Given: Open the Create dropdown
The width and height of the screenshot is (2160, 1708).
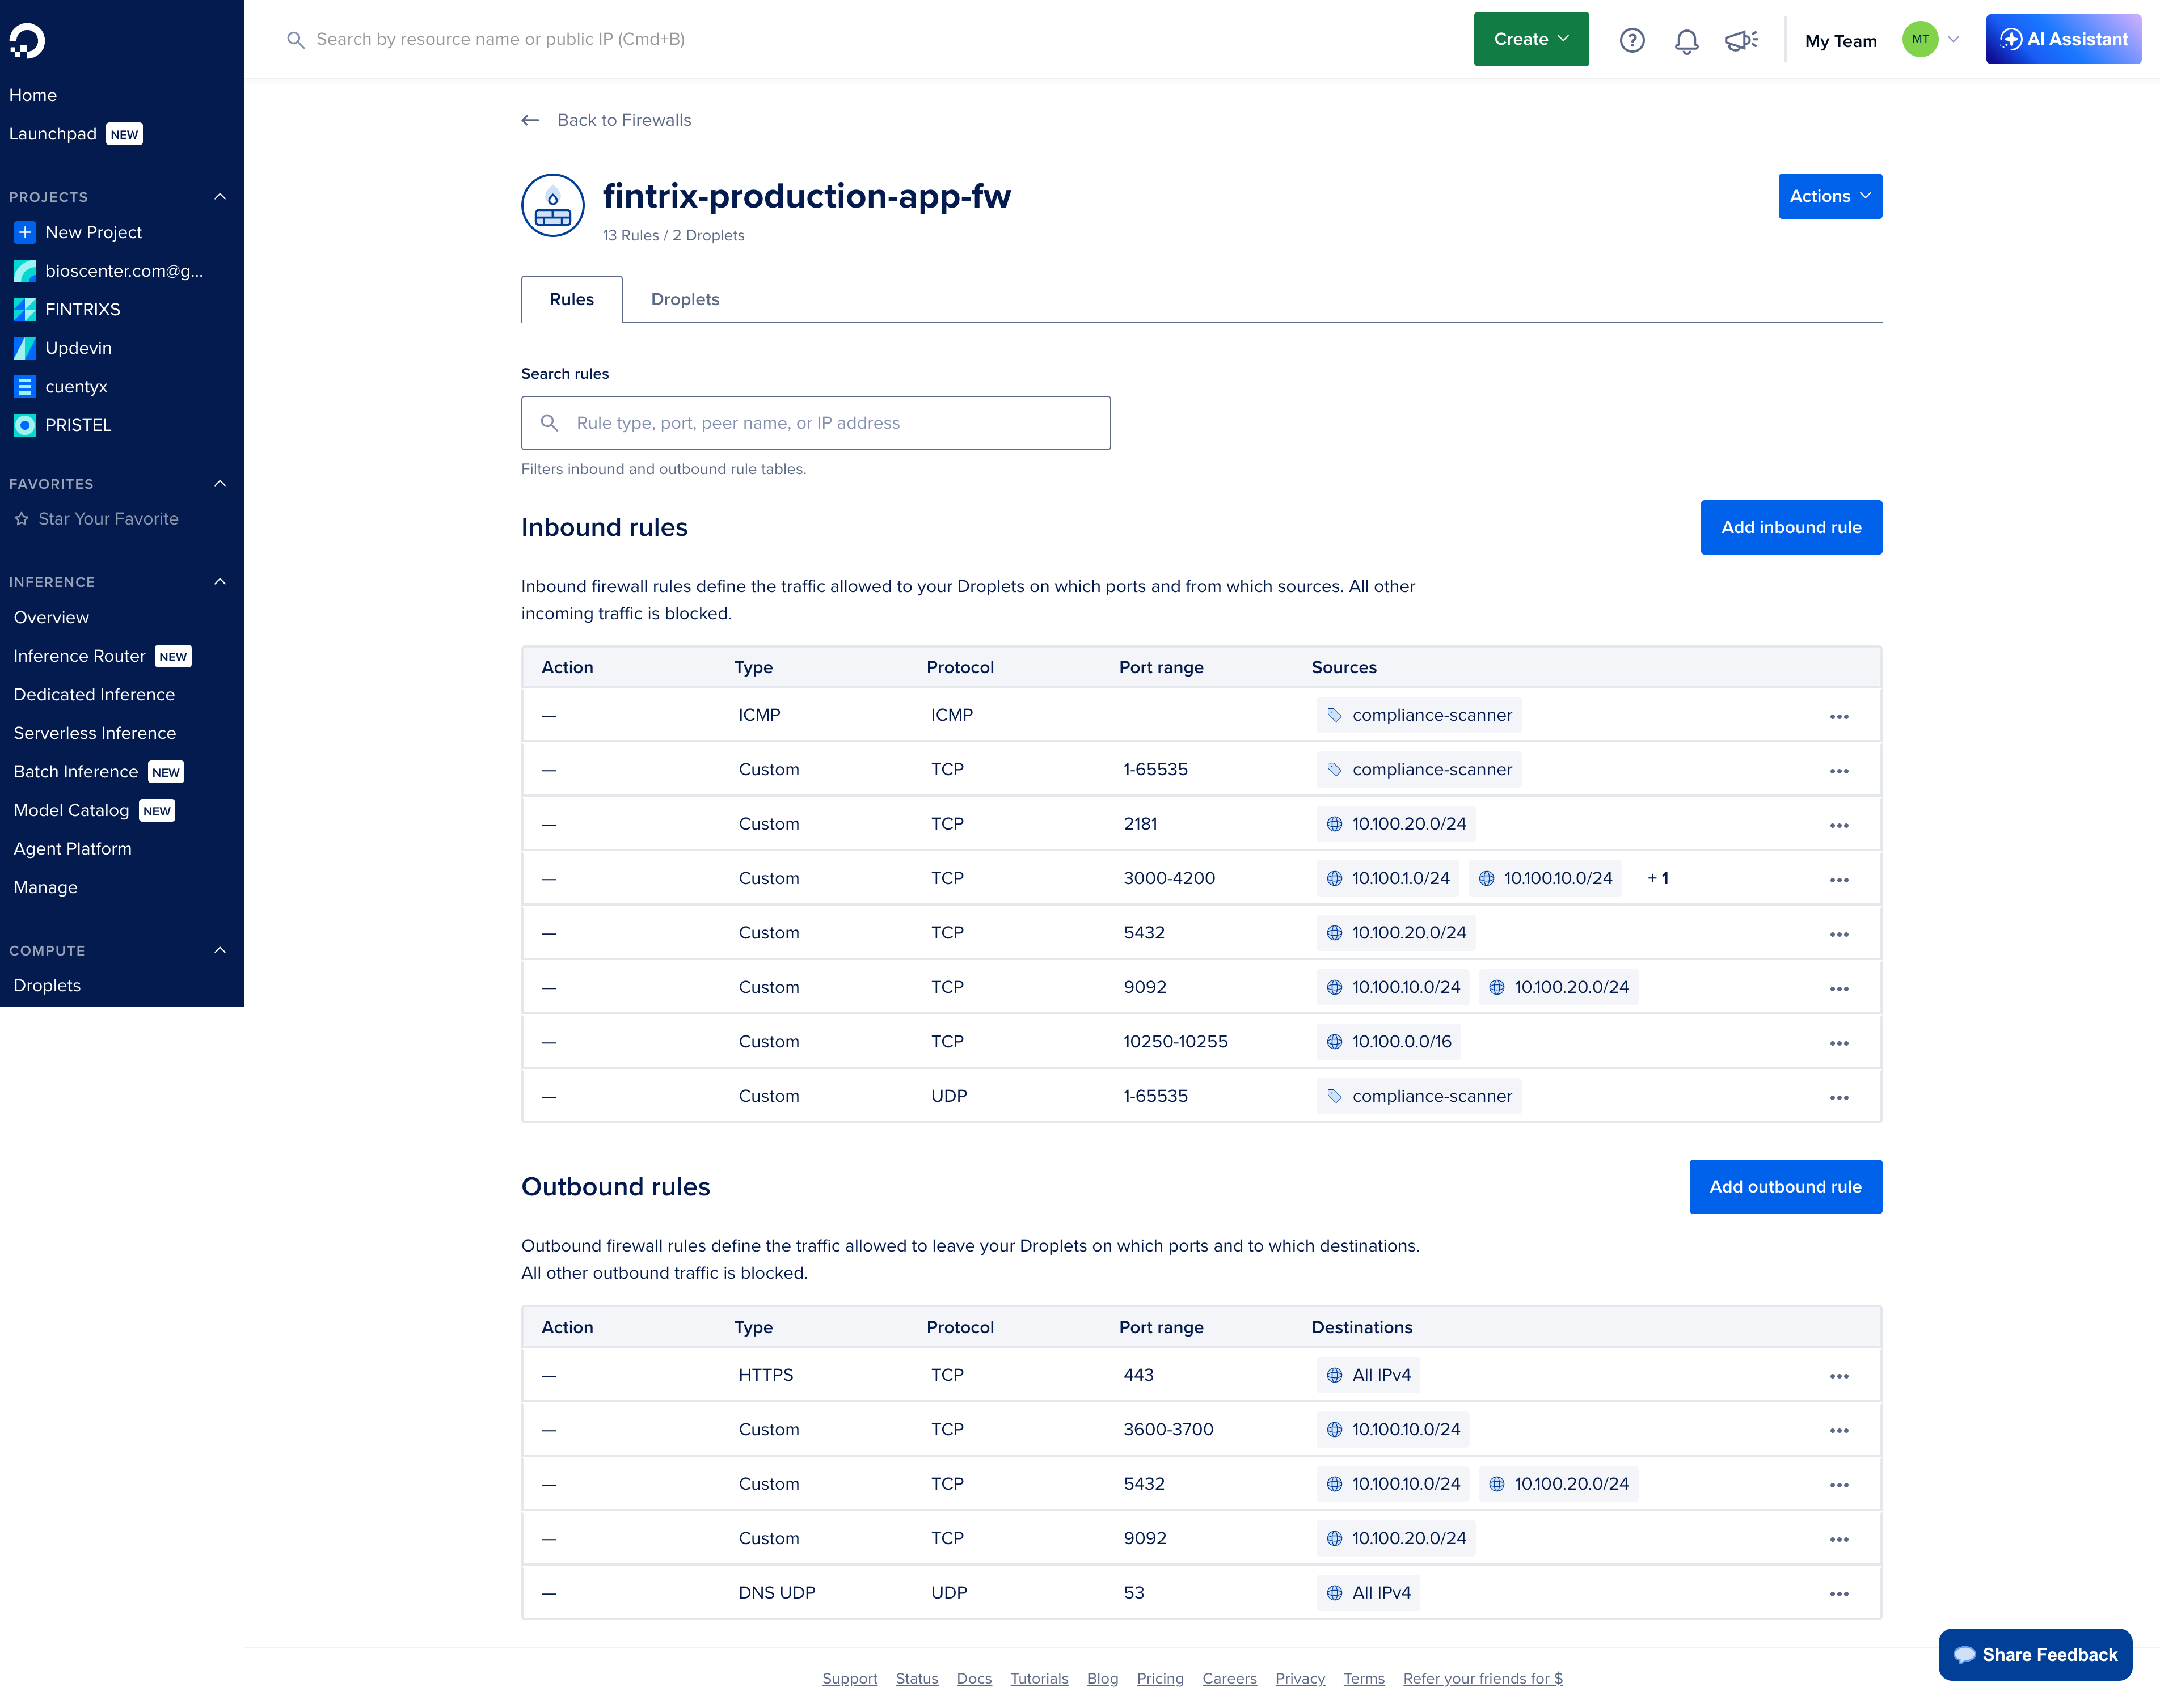Looking at the screenshot, I should tap(1531, 39).
